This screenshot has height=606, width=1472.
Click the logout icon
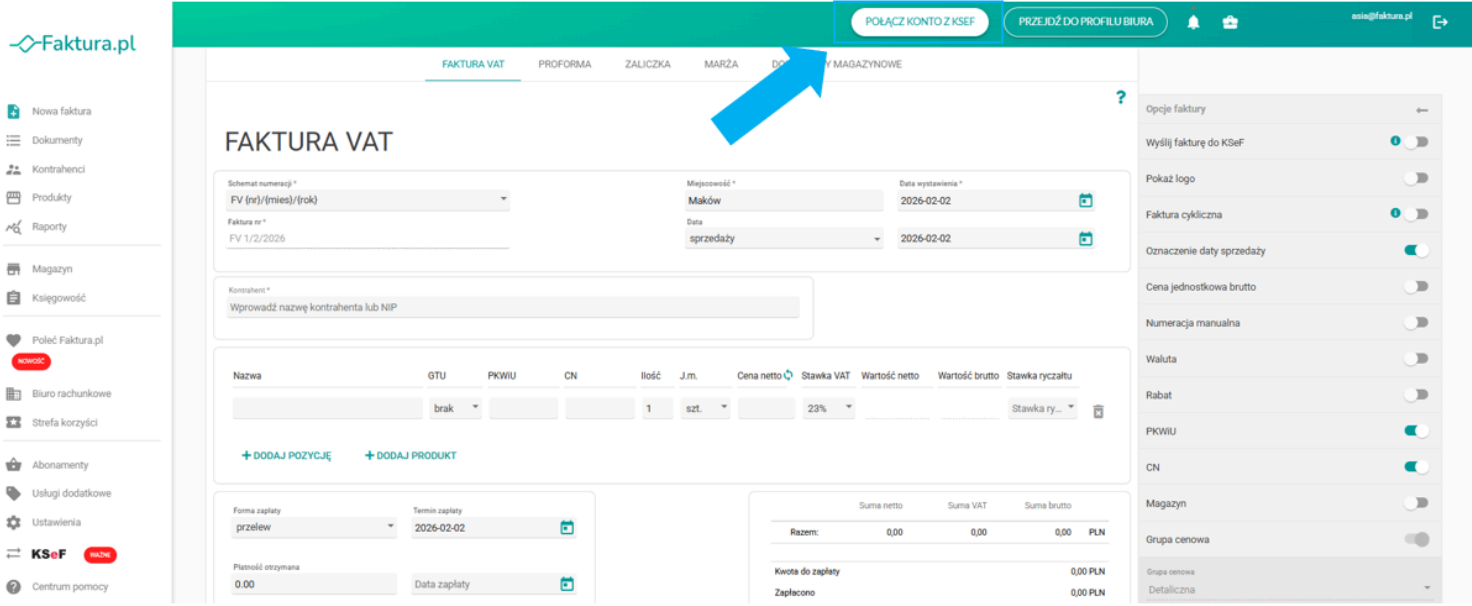(1440, 22)
